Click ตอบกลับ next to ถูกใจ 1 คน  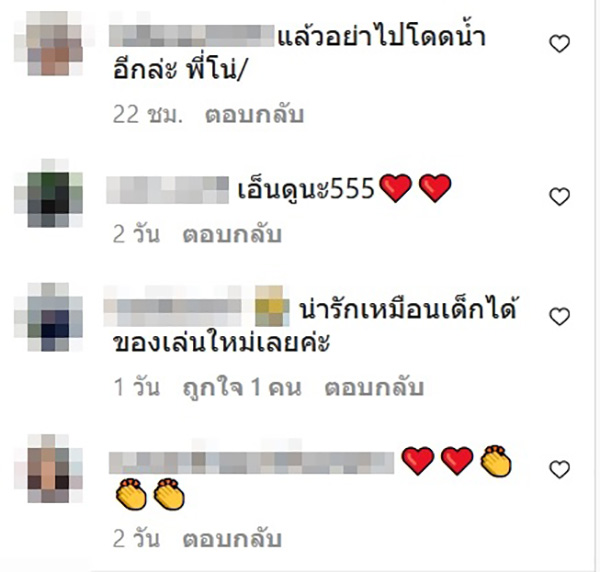tap(374, 387)
